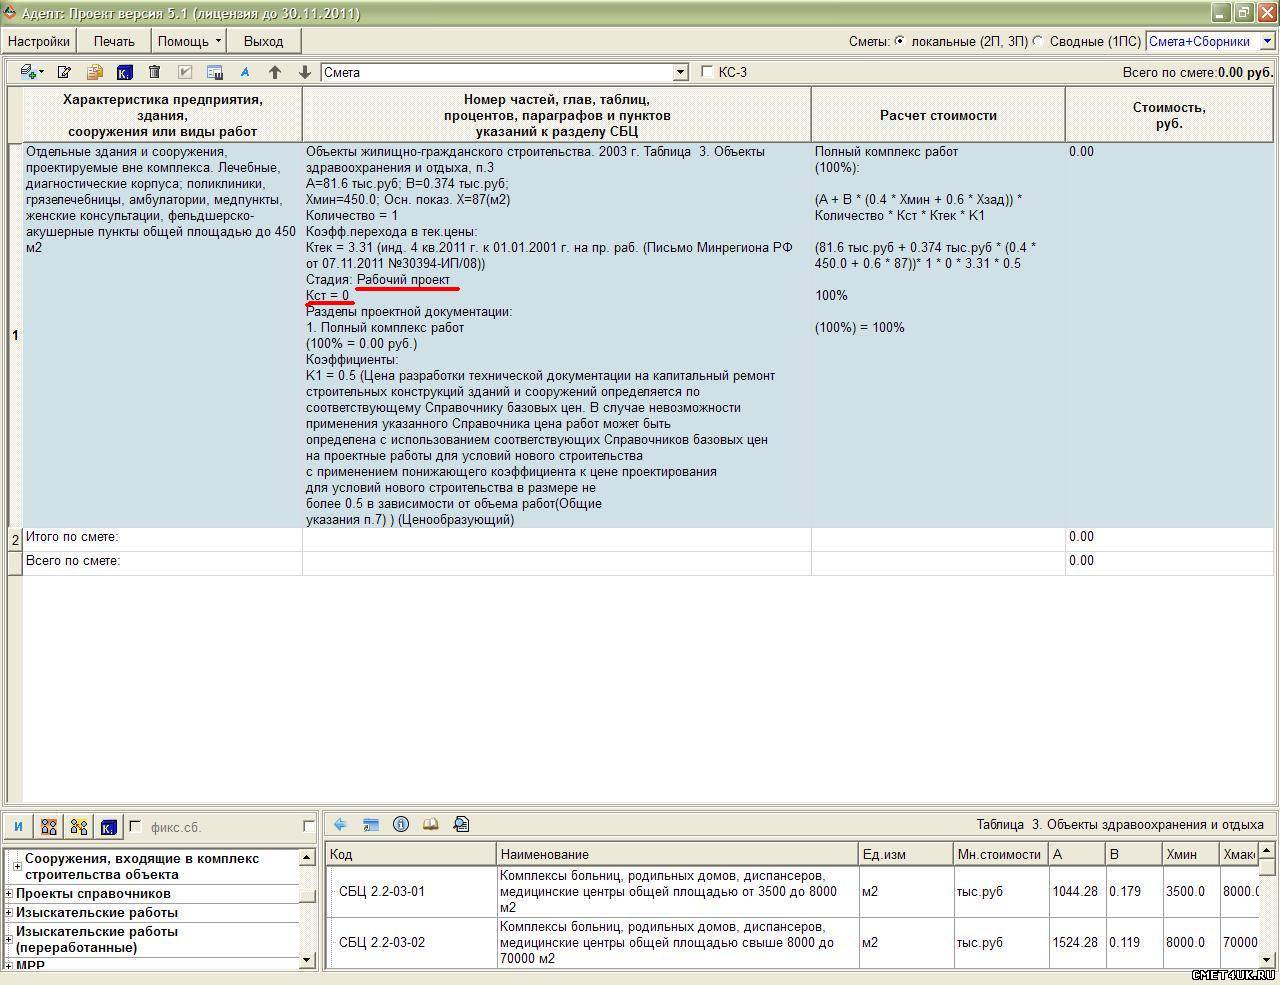Click the open book reference icon
Image resolution: width=1280 pixels, height=985 pixels.
pyautogui.click(x=430, y=825)
